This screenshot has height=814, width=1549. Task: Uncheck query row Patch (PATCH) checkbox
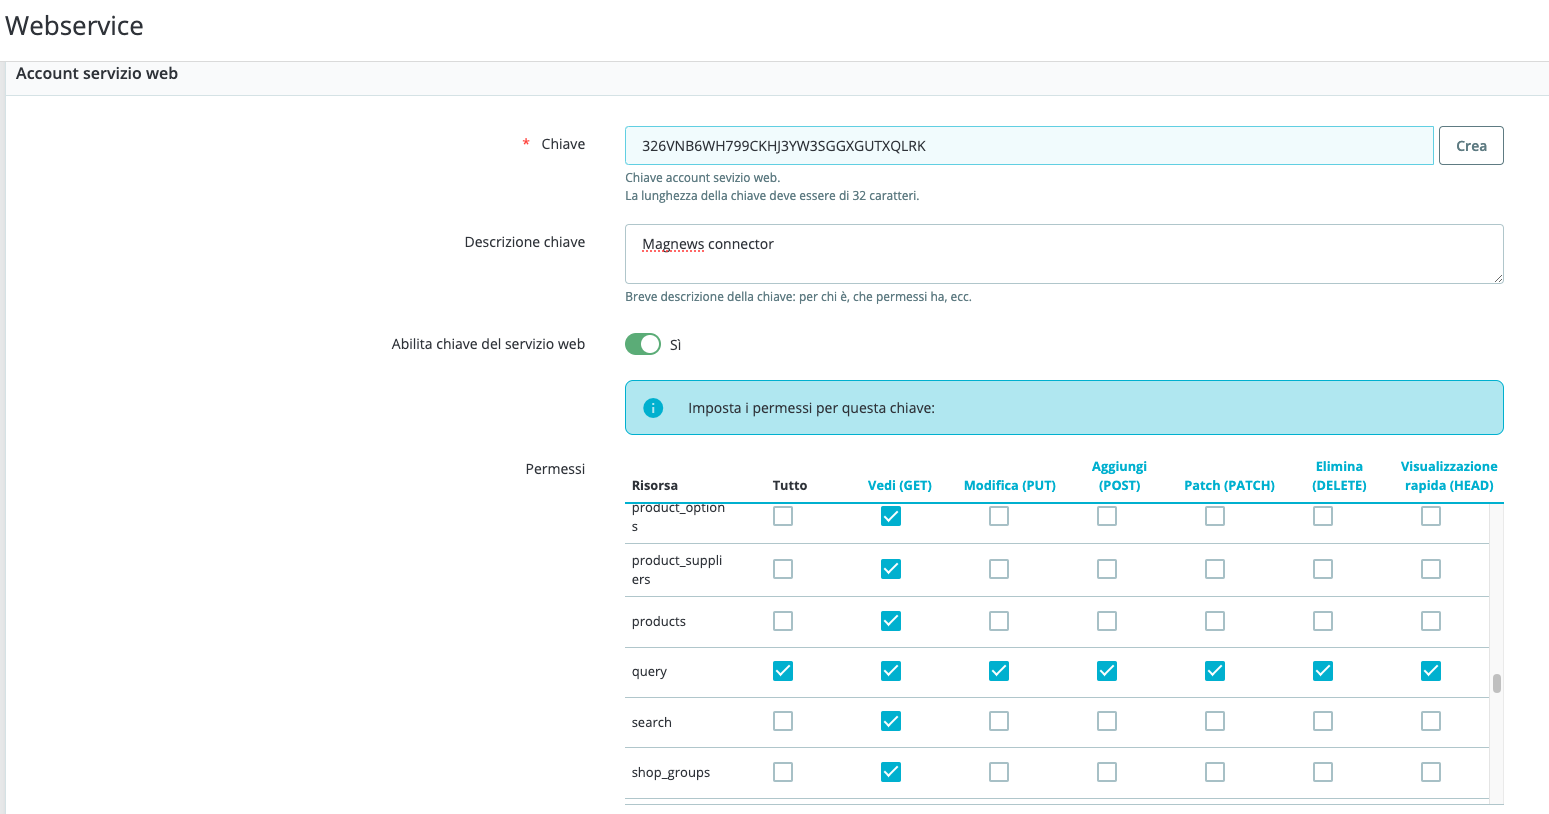[1215, 671]
